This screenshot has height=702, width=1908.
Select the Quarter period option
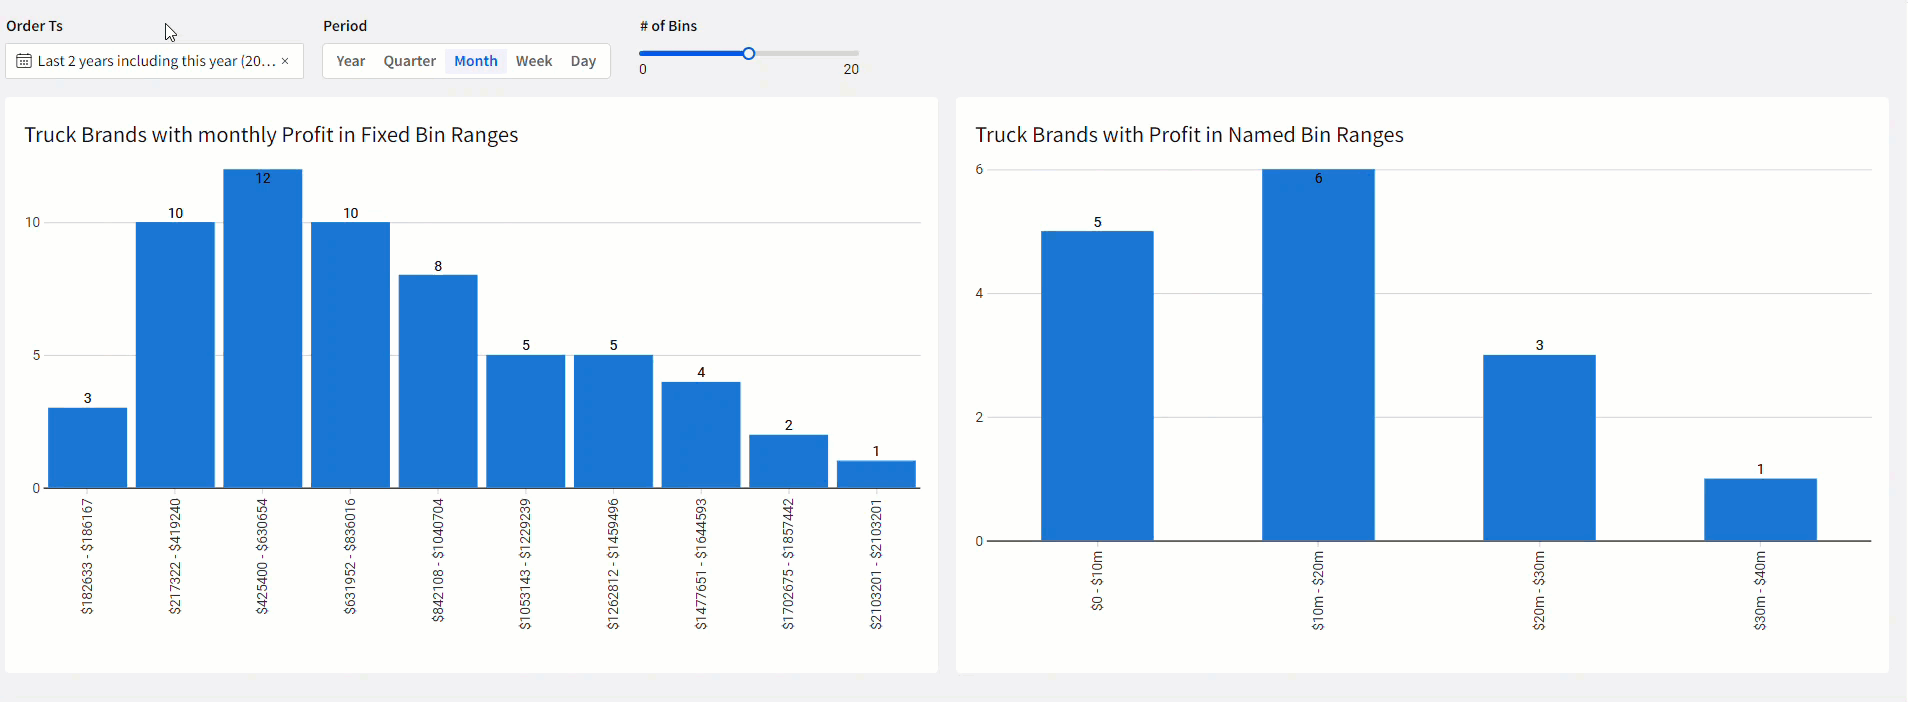pos(409,61)
